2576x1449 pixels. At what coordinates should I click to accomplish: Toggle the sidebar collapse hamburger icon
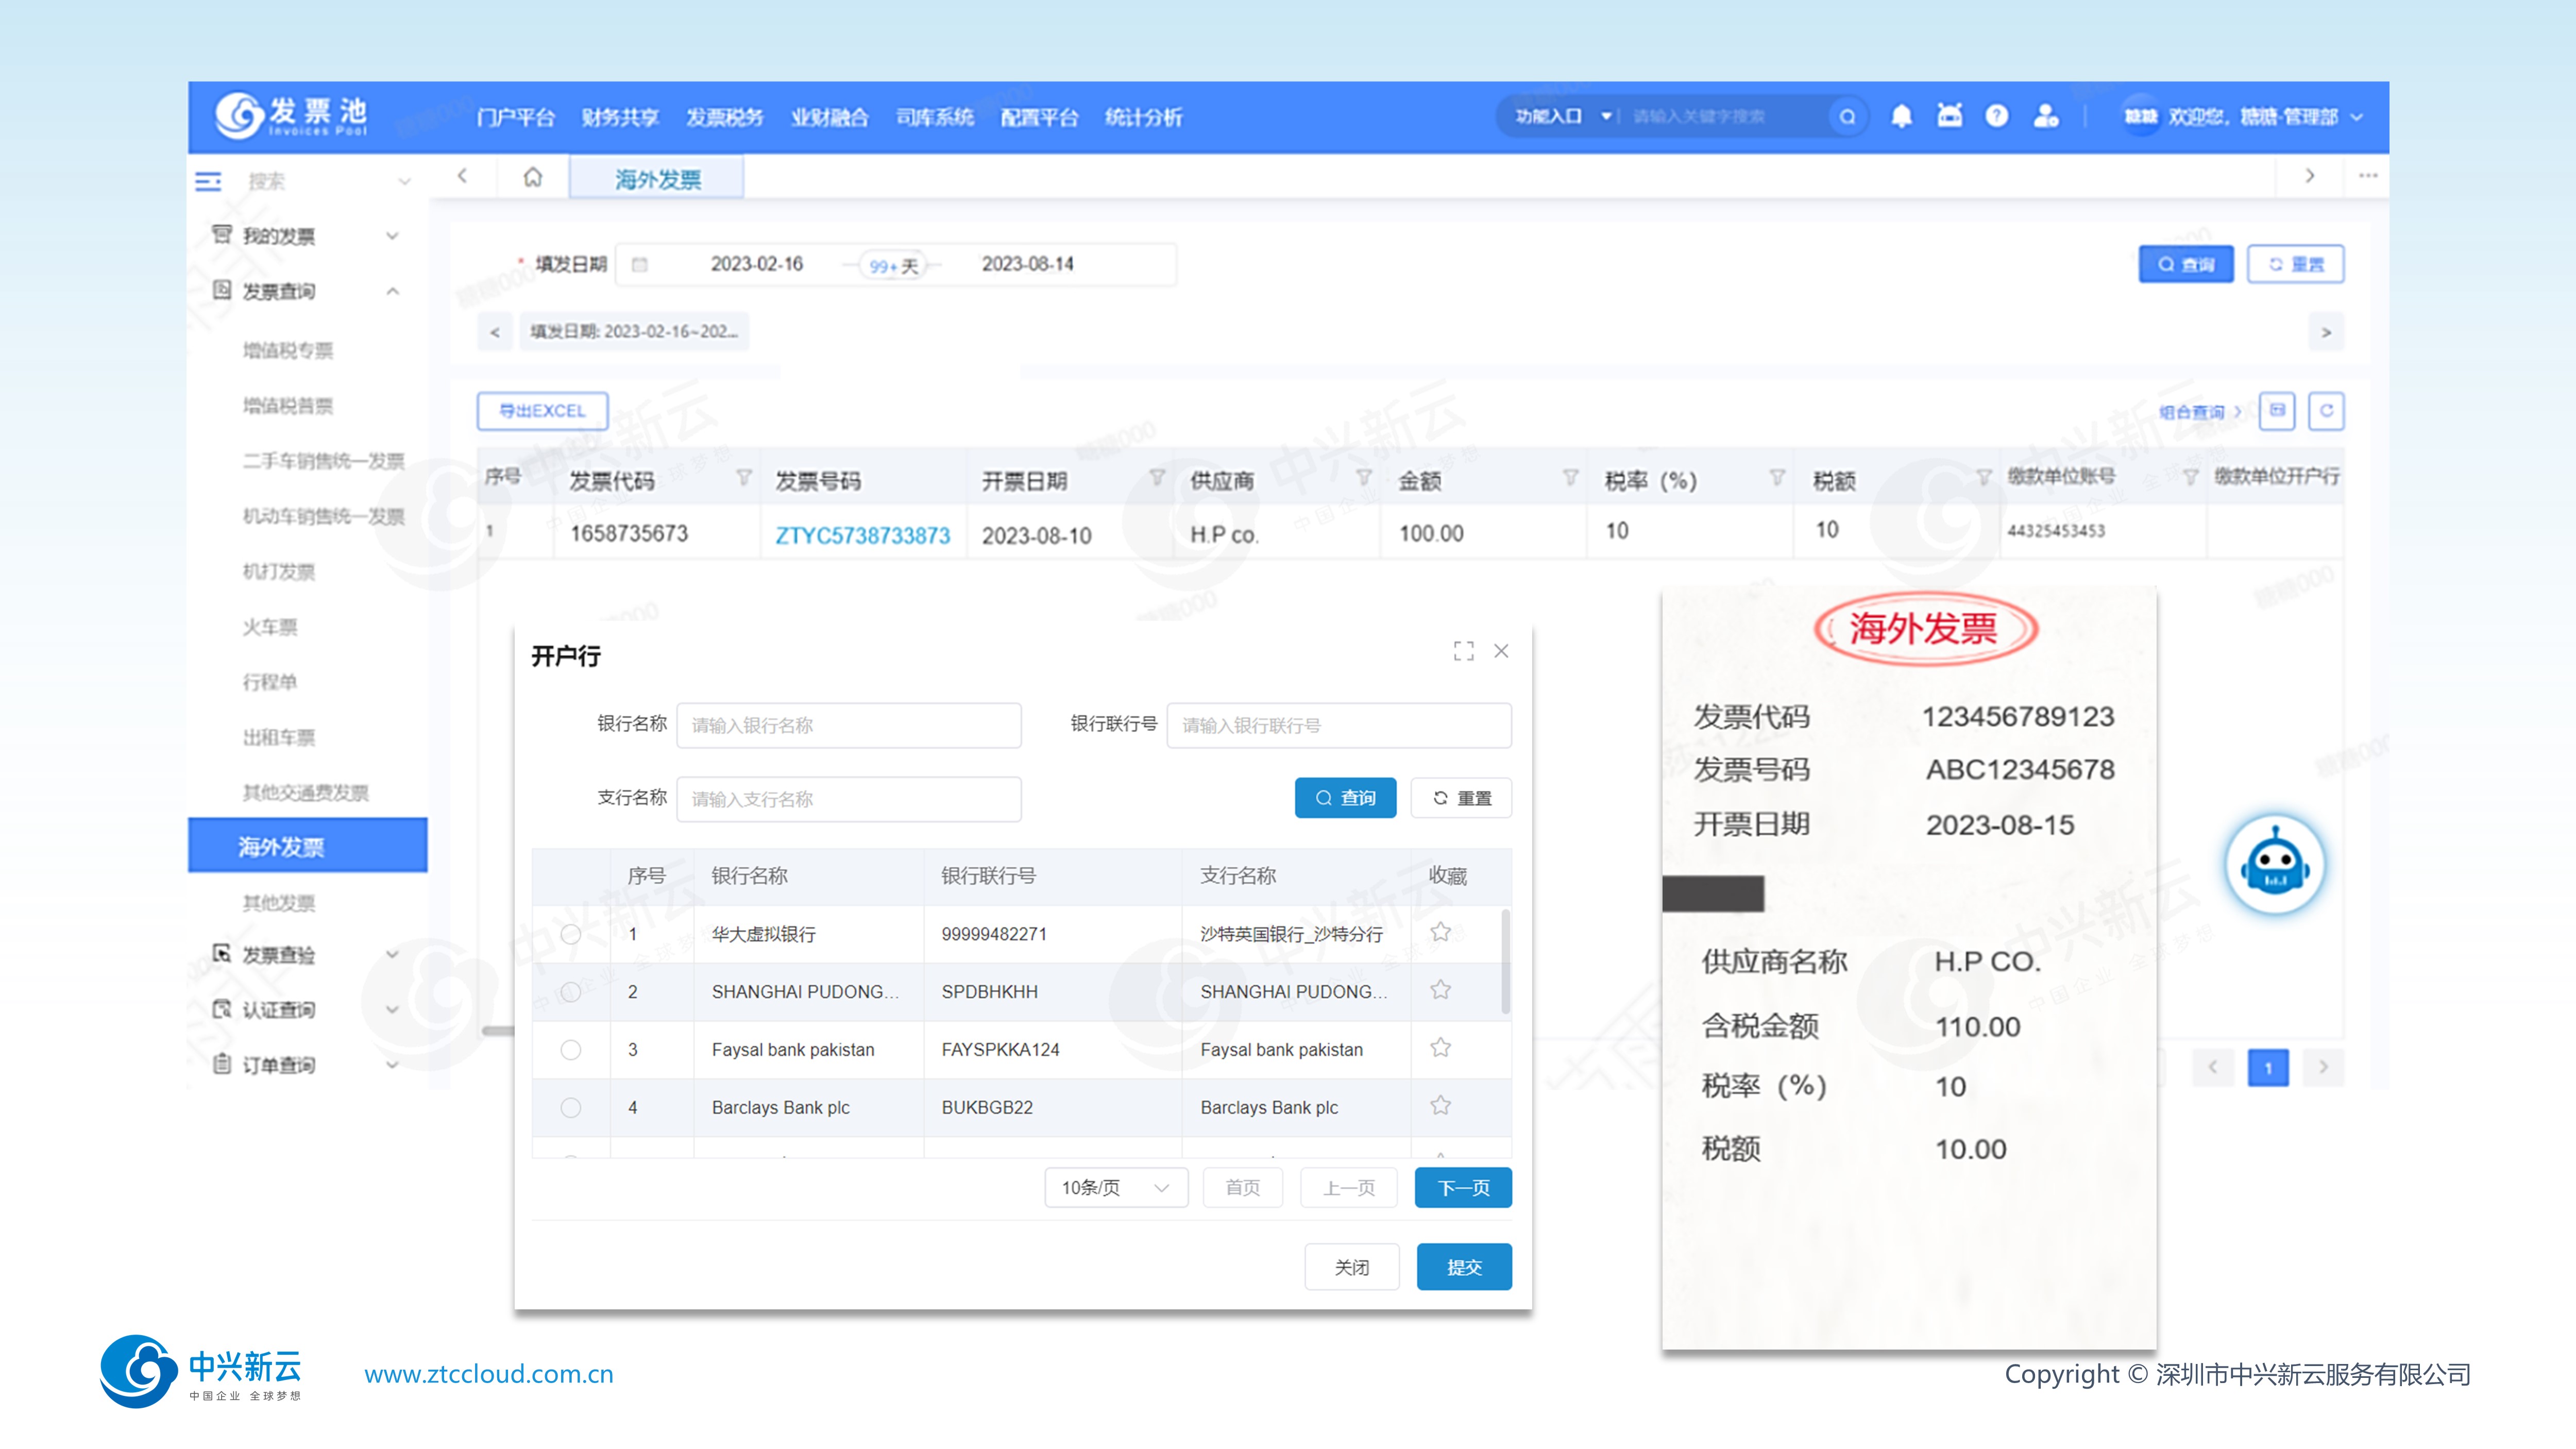(x=208, y=181)
